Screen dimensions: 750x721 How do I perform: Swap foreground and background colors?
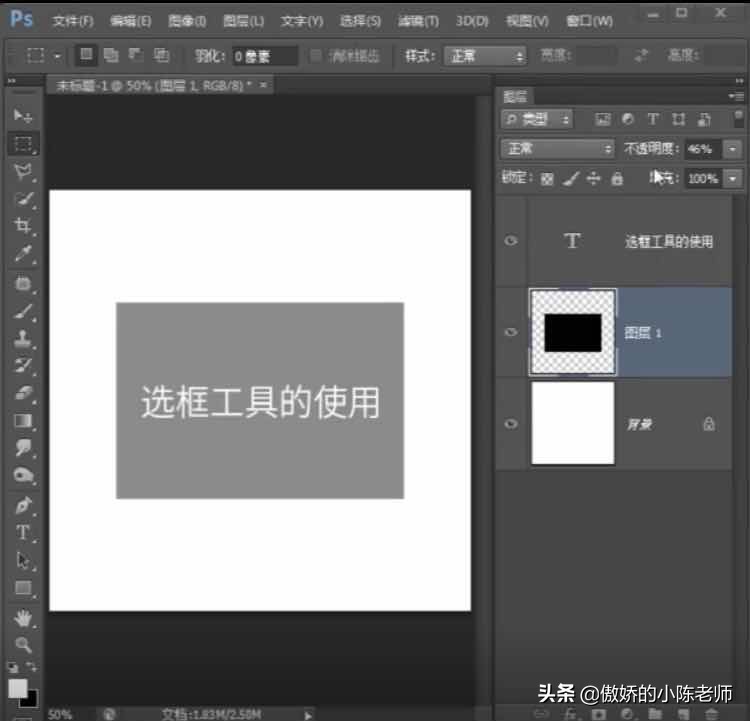(x=32, y=666)
